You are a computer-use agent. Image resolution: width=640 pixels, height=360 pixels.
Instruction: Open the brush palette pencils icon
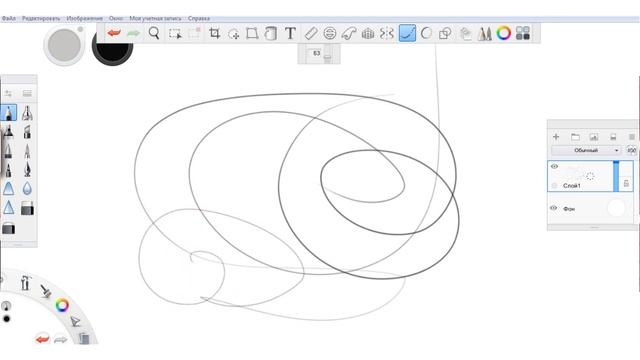(x=484, y=33)
